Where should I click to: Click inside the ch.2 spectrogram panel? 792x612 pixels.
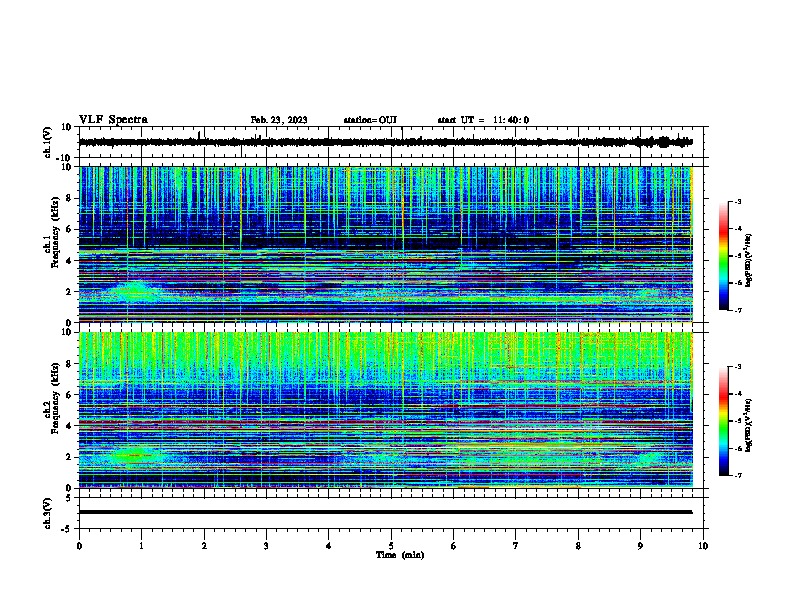(386, 410)
